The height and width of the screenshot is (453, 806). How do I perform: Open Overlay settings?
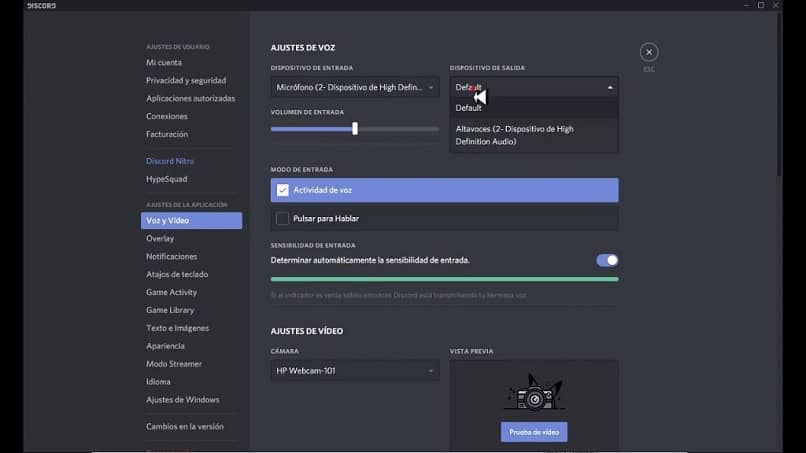(x=160, y=239)
